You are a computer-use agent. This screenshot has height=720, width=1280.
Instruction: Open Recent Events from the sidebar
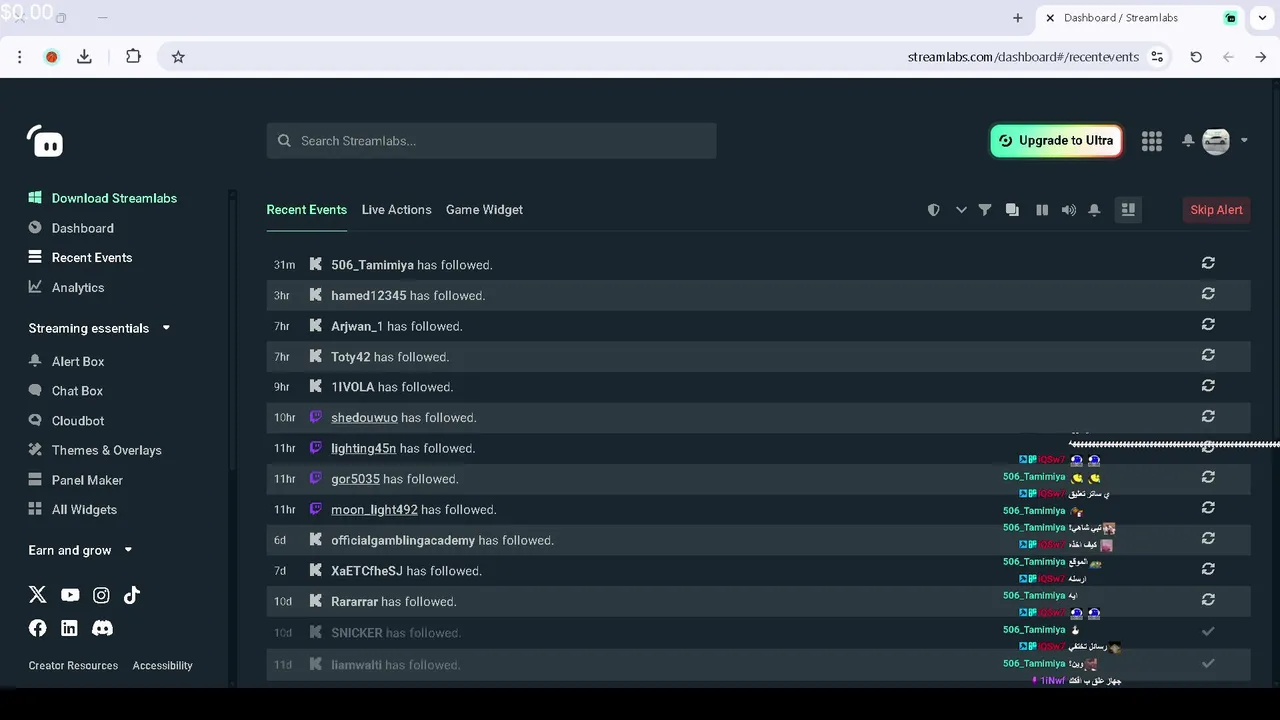(80, 258)
